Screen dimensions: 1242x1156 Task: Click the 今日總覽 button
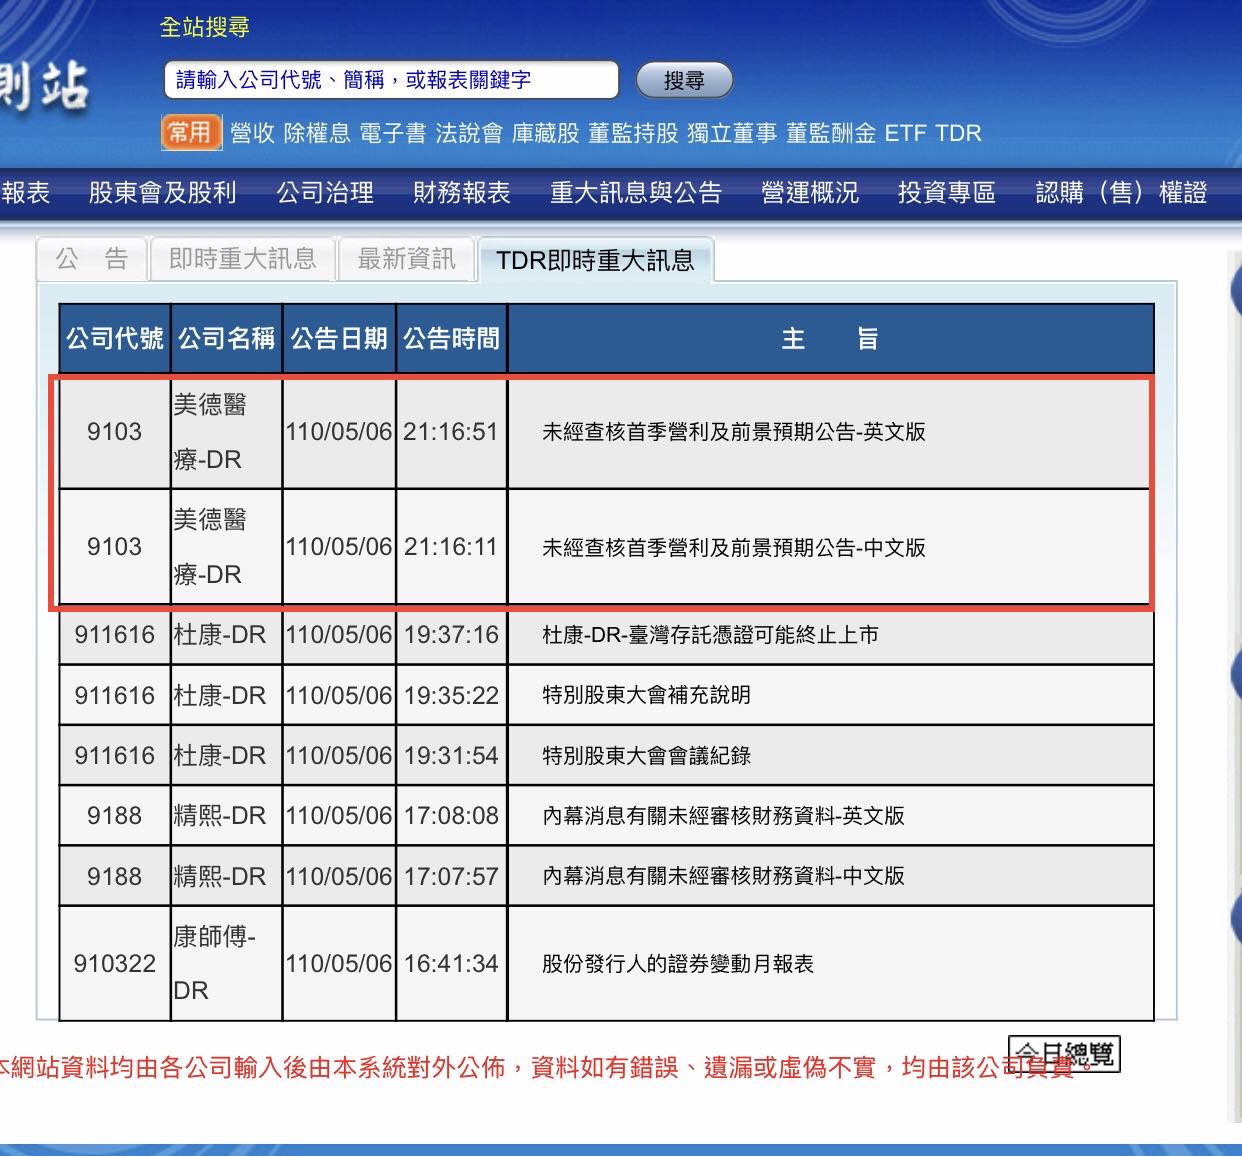pos(1064,1054)
